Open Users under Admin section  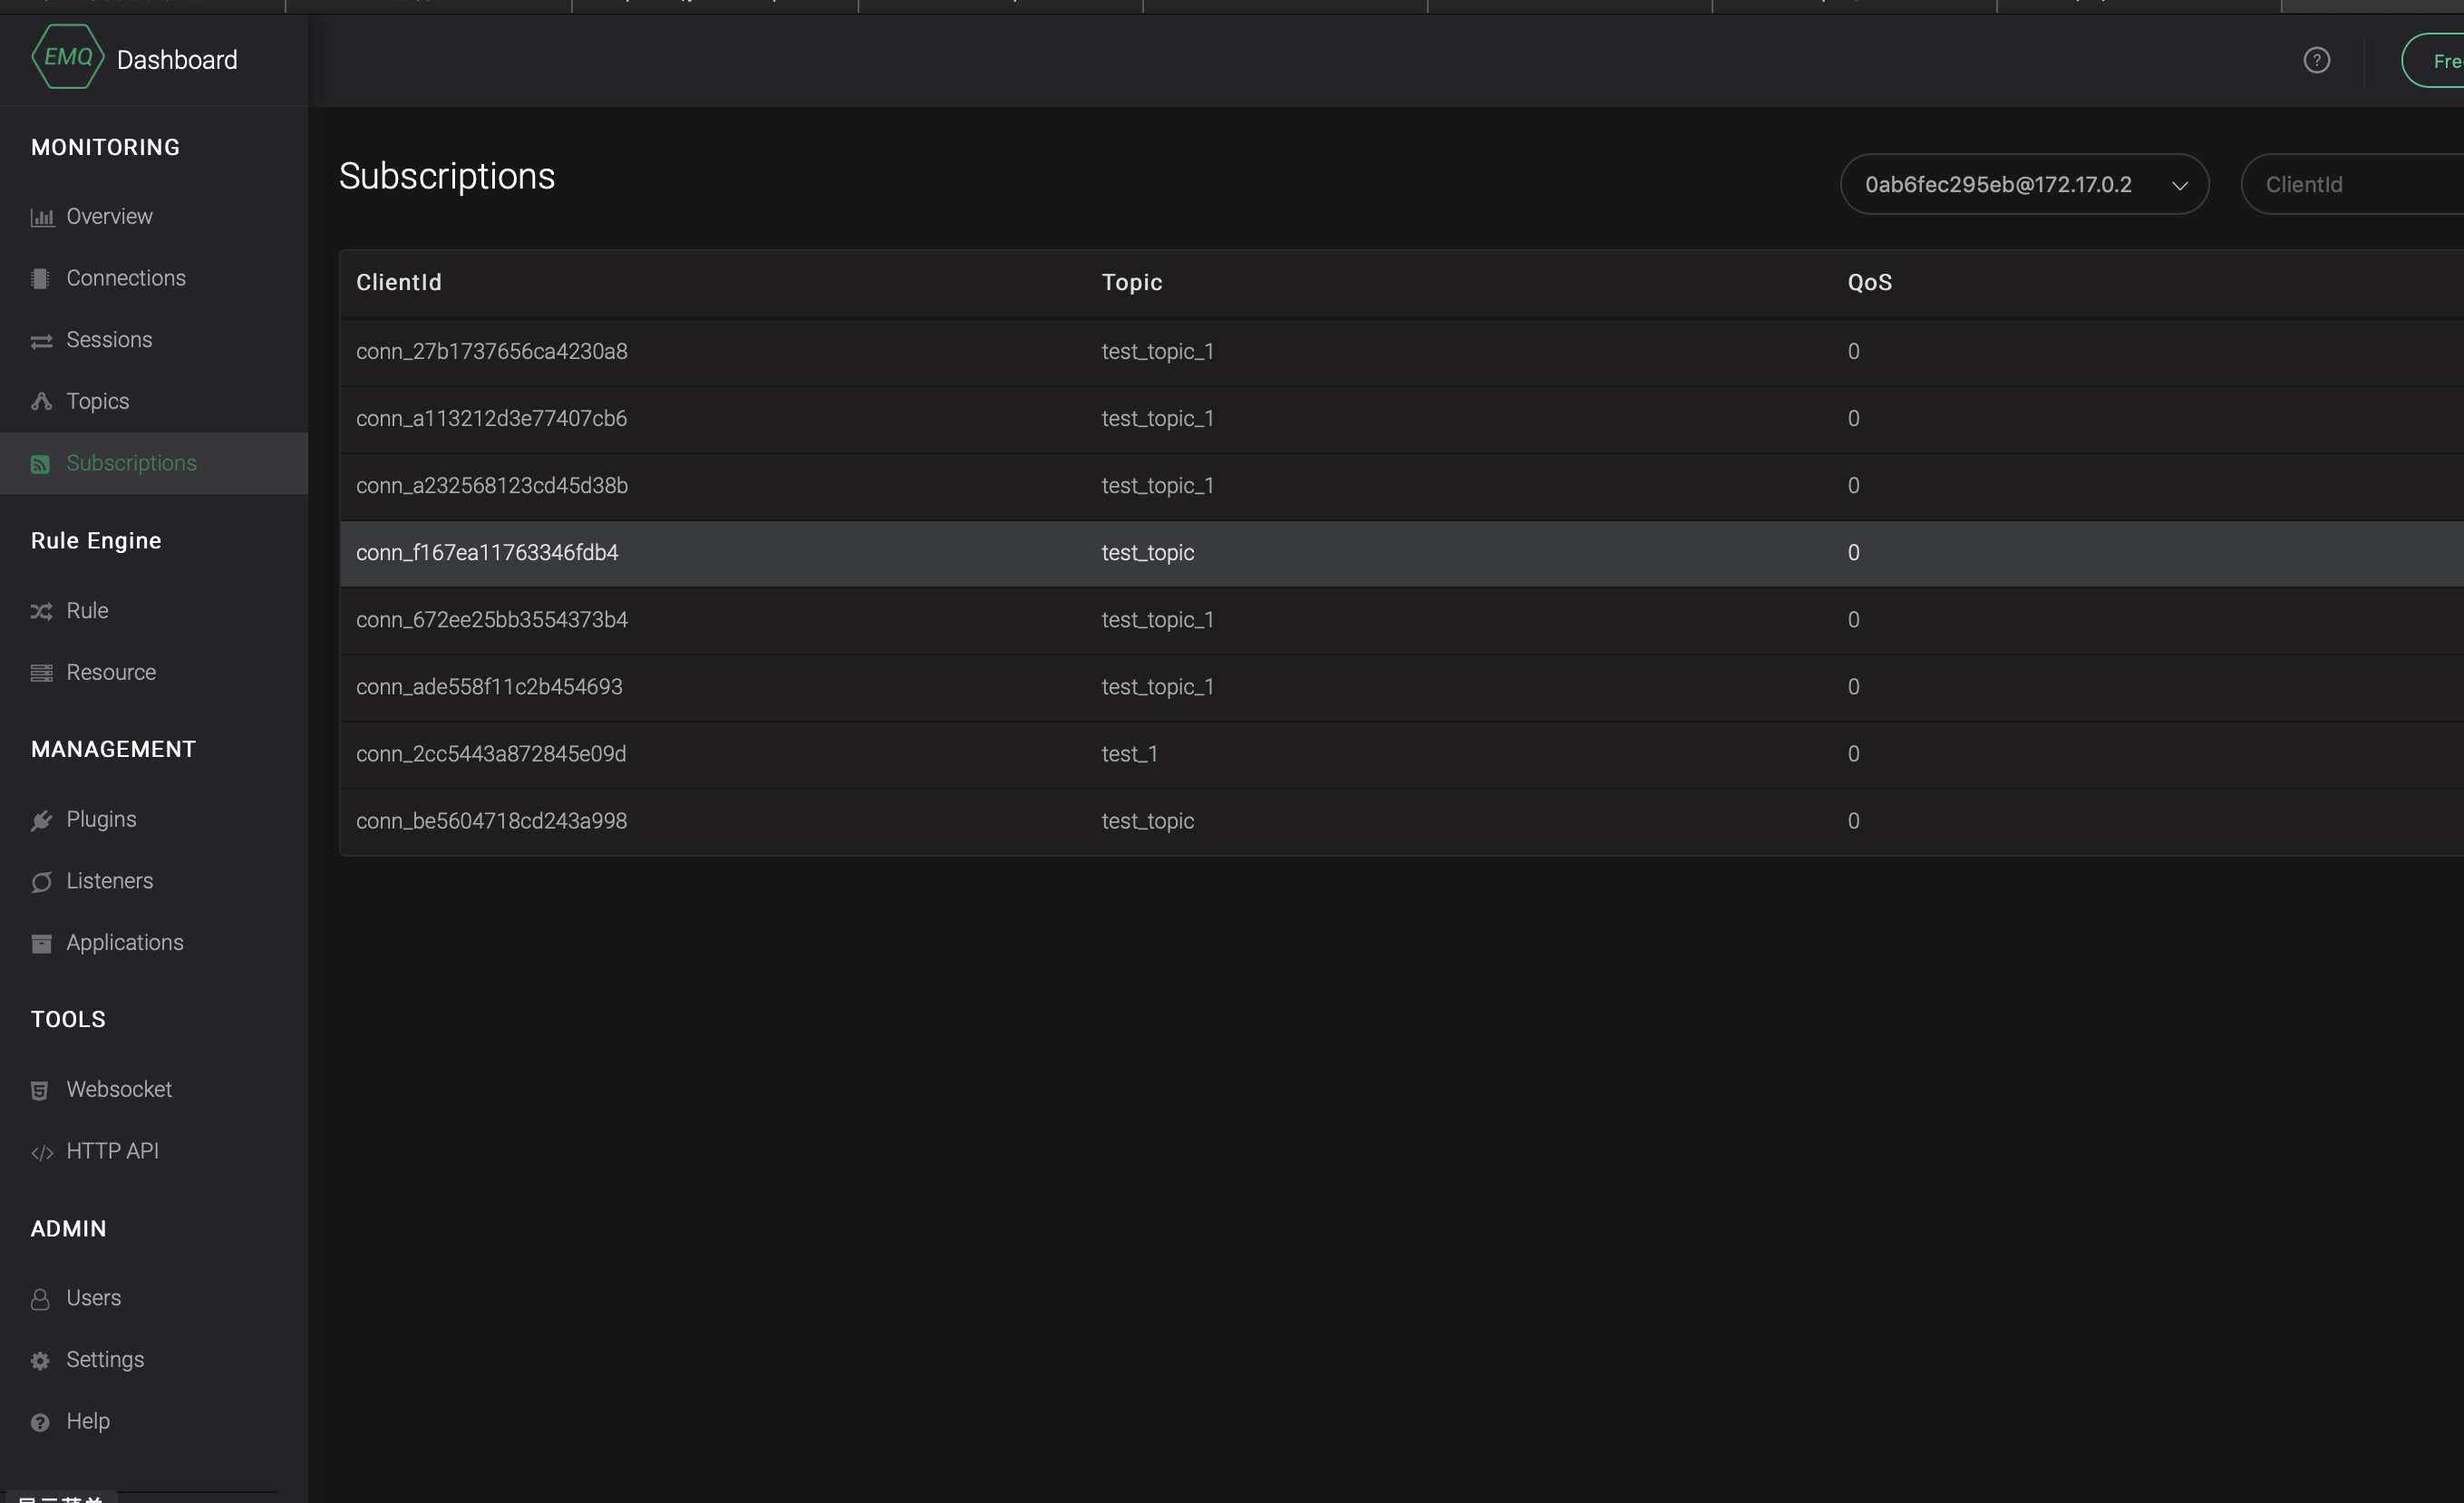coord(93,1298)
